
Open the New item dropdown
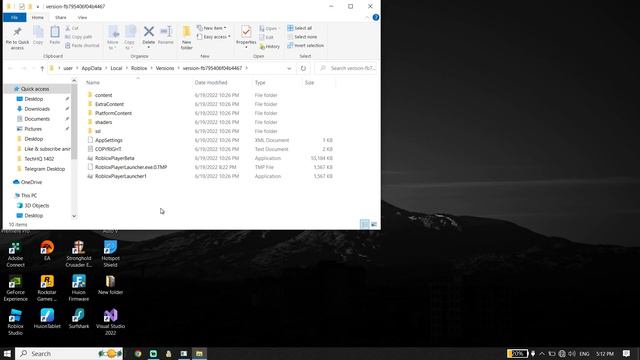coord(211,28)
